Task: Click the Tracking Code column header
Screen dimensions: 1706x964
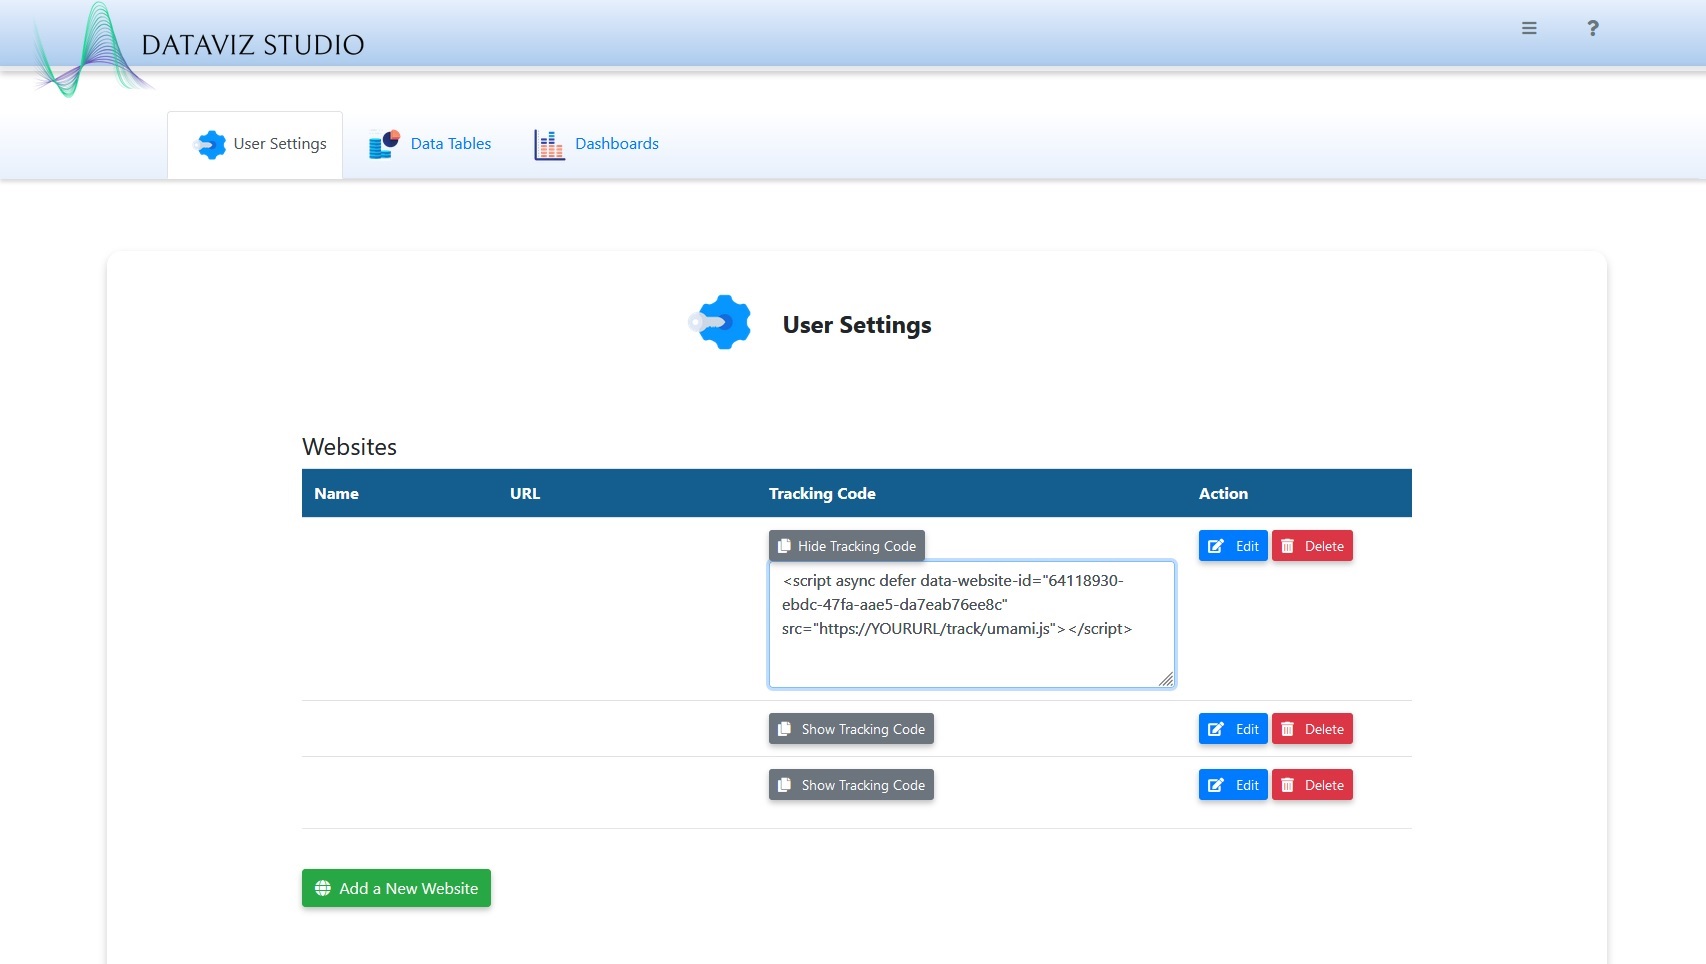Action: pyautogui.click(x=822, y=493)
